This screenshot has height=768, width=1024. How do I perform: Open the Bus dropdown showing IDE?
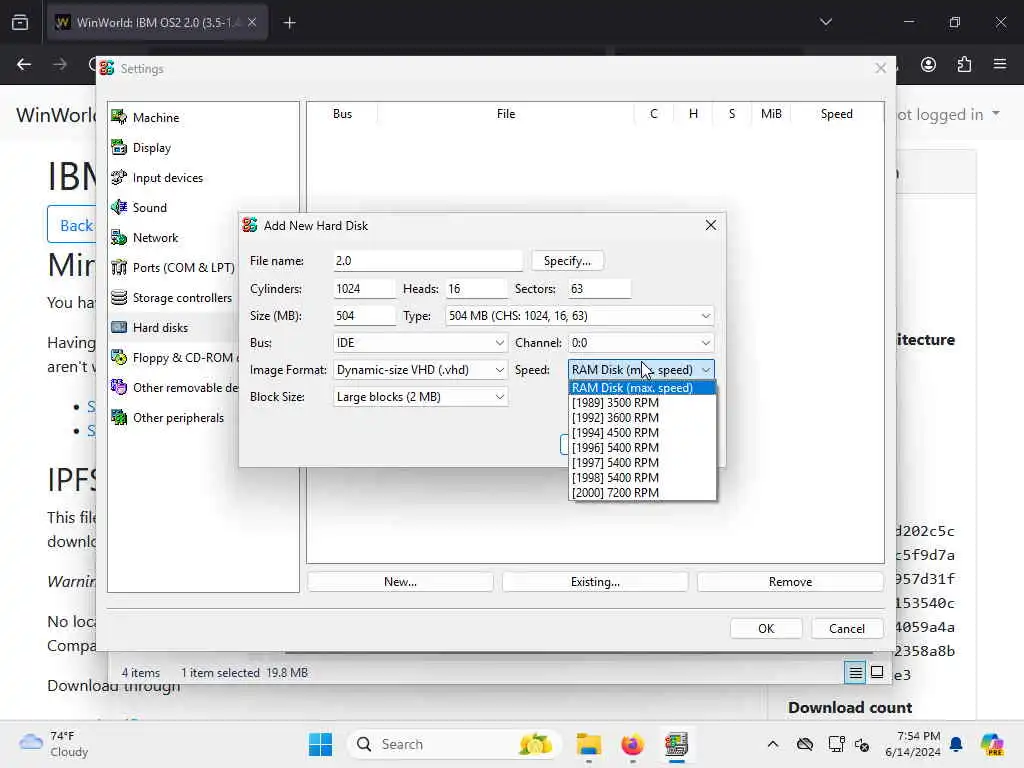click(421, 343)
